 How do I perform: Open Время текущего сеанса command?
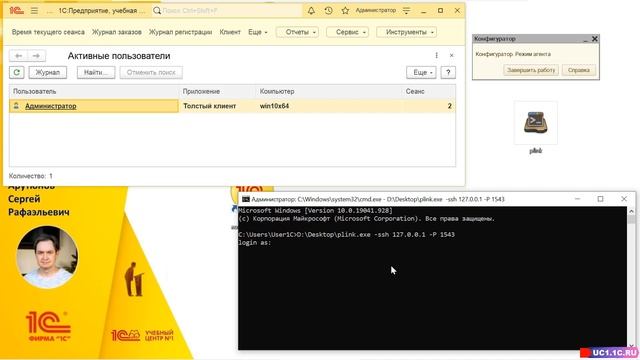point(48,32)
